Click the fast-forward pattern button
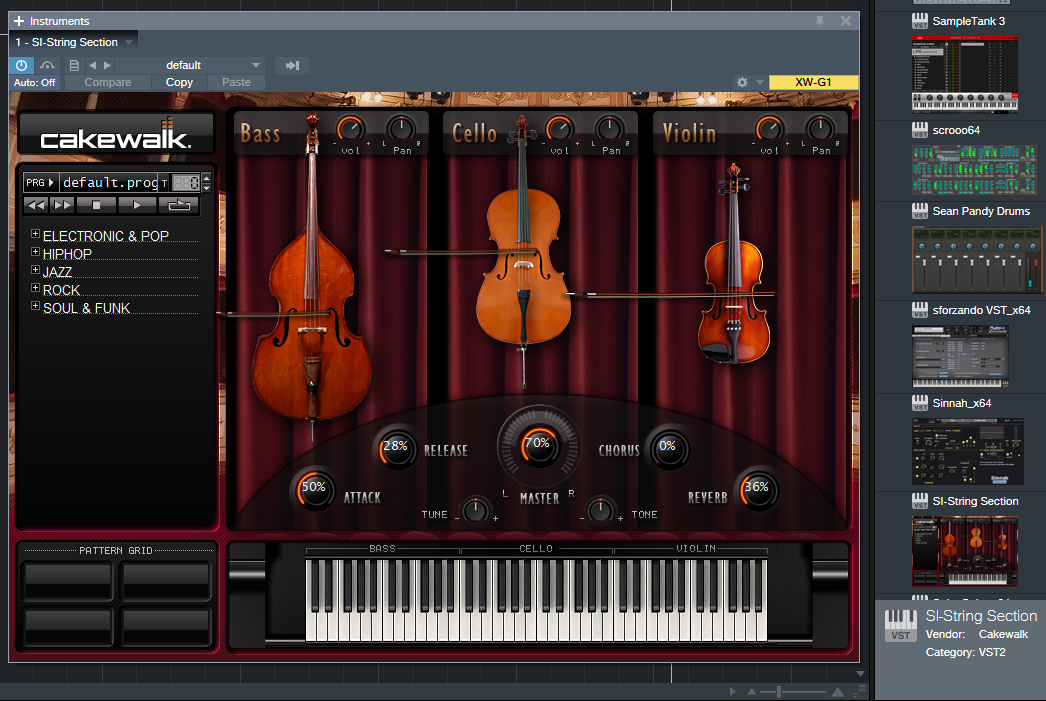The height and width of the screenshot is (701, 1046). pos(63,205)
